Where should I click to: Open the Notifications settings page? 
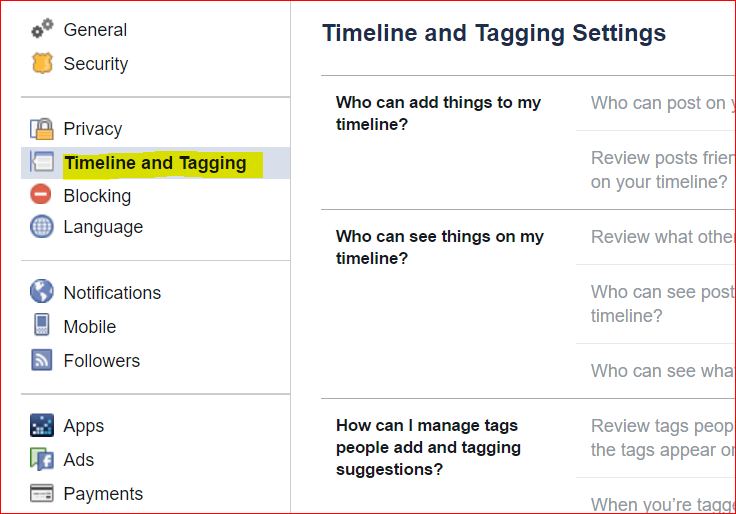click(112, 293)
